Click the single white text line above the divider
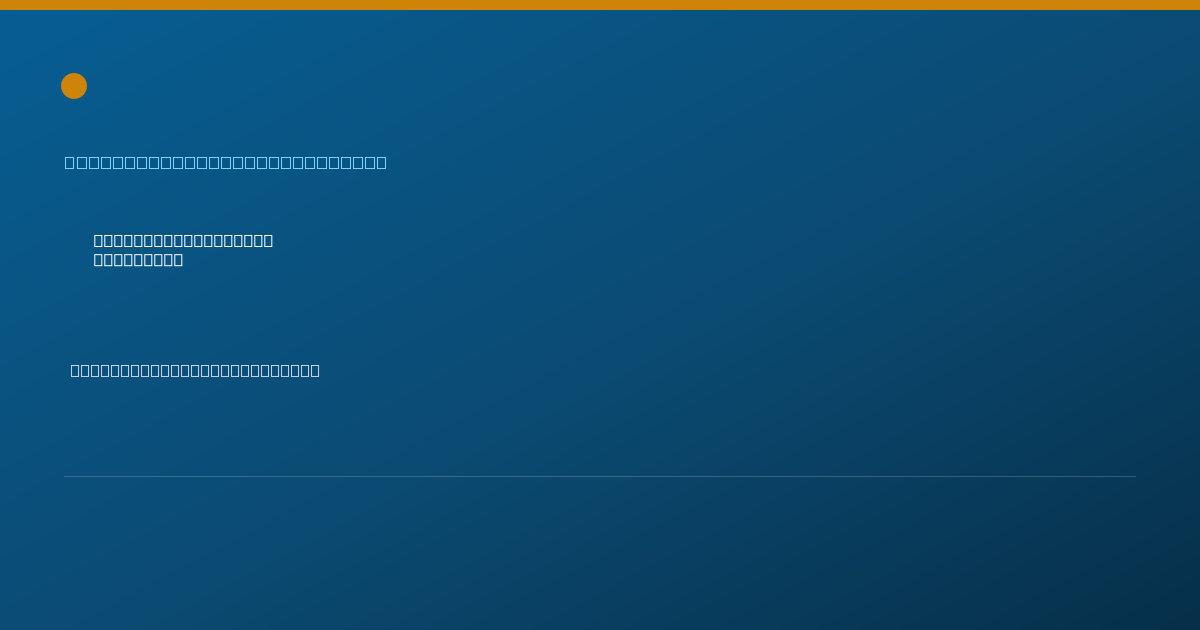The width and height of the screenshot is (1200, 630). [x=195, y=370]
